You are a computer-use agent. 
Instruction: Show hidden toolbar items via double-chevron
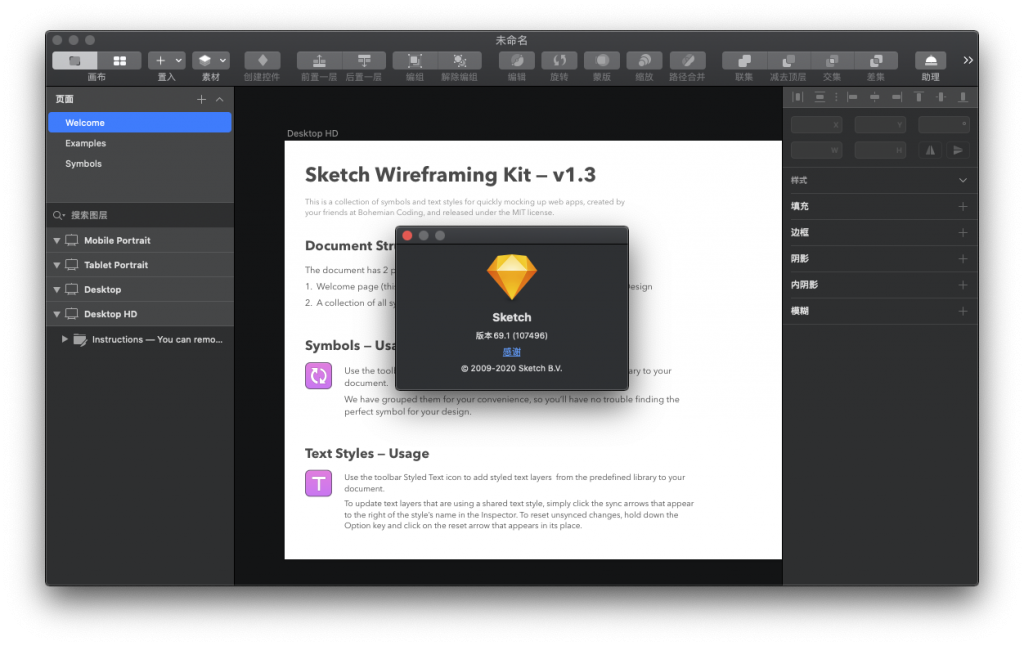[x=968, y=60]
